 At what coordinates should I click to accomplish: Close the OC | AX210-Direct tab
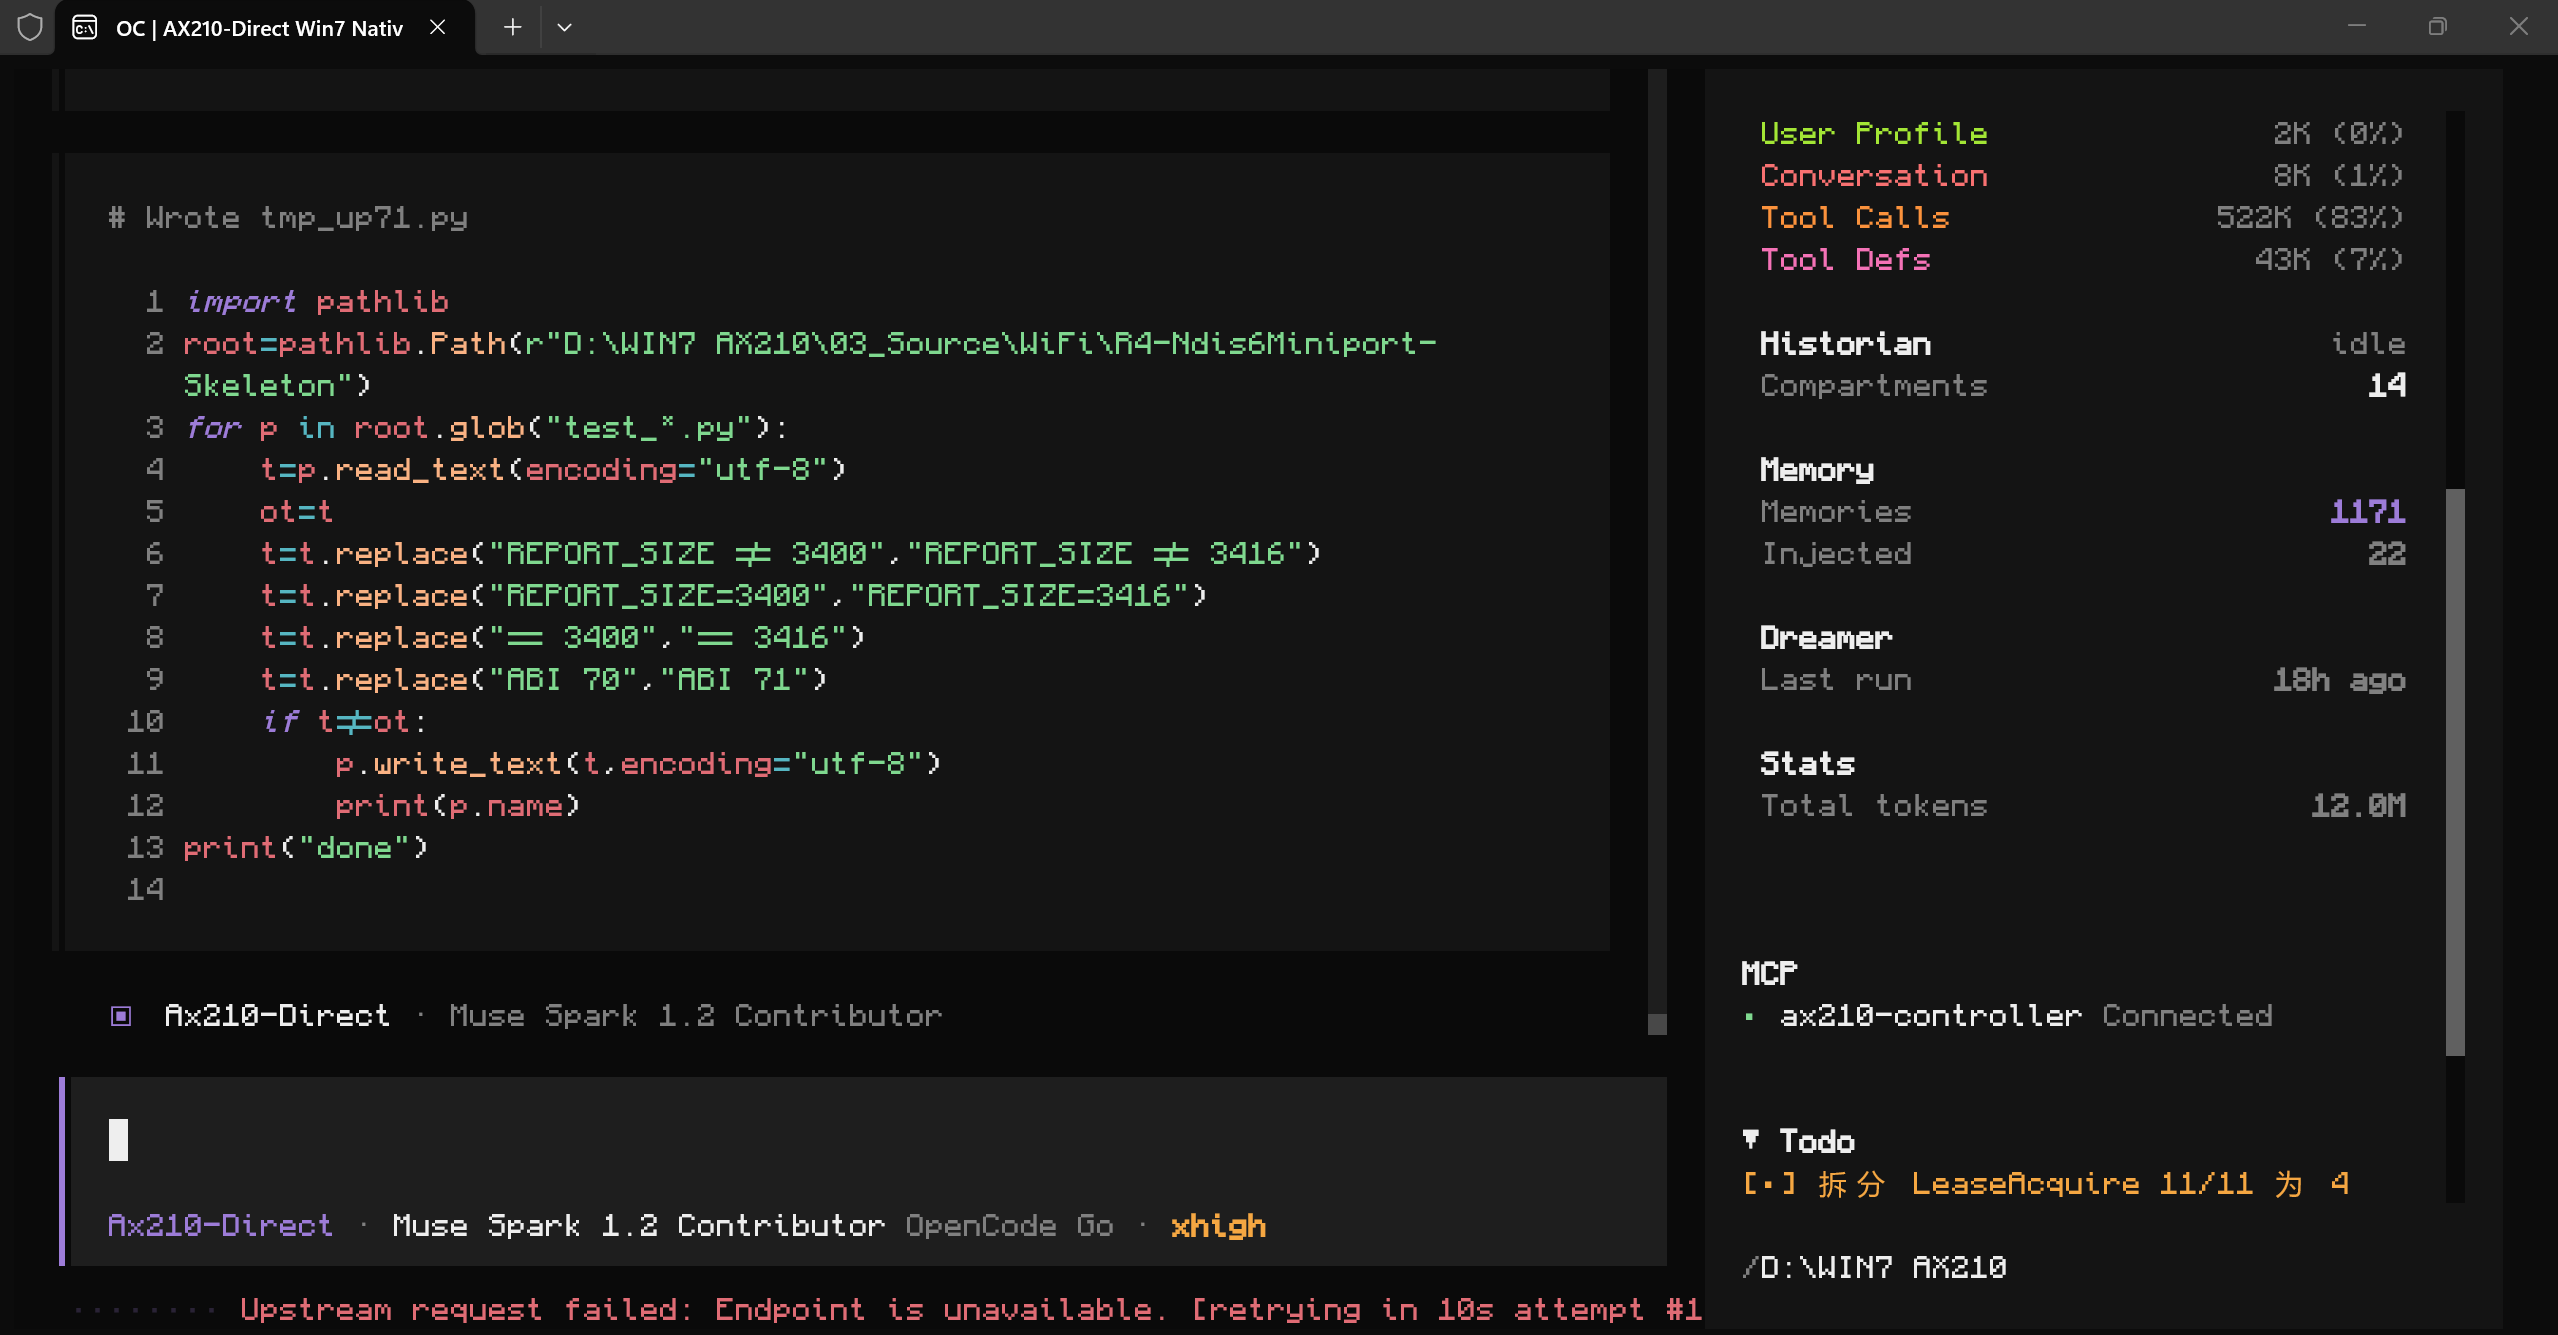[437, 27]
